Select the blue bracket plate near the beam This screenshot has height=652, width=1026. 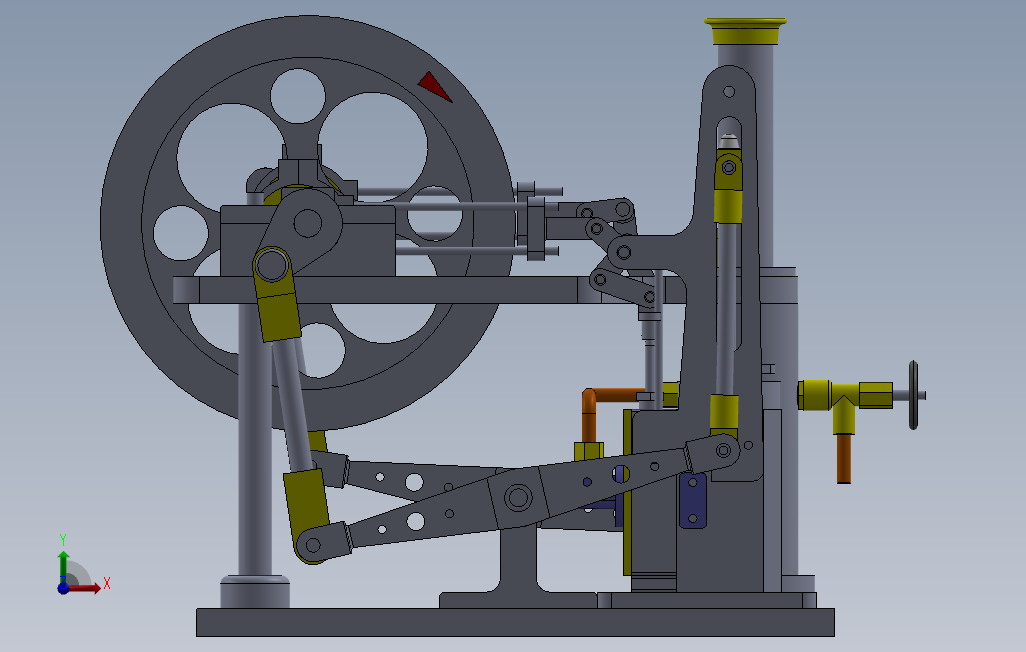(x=693, y=500)
